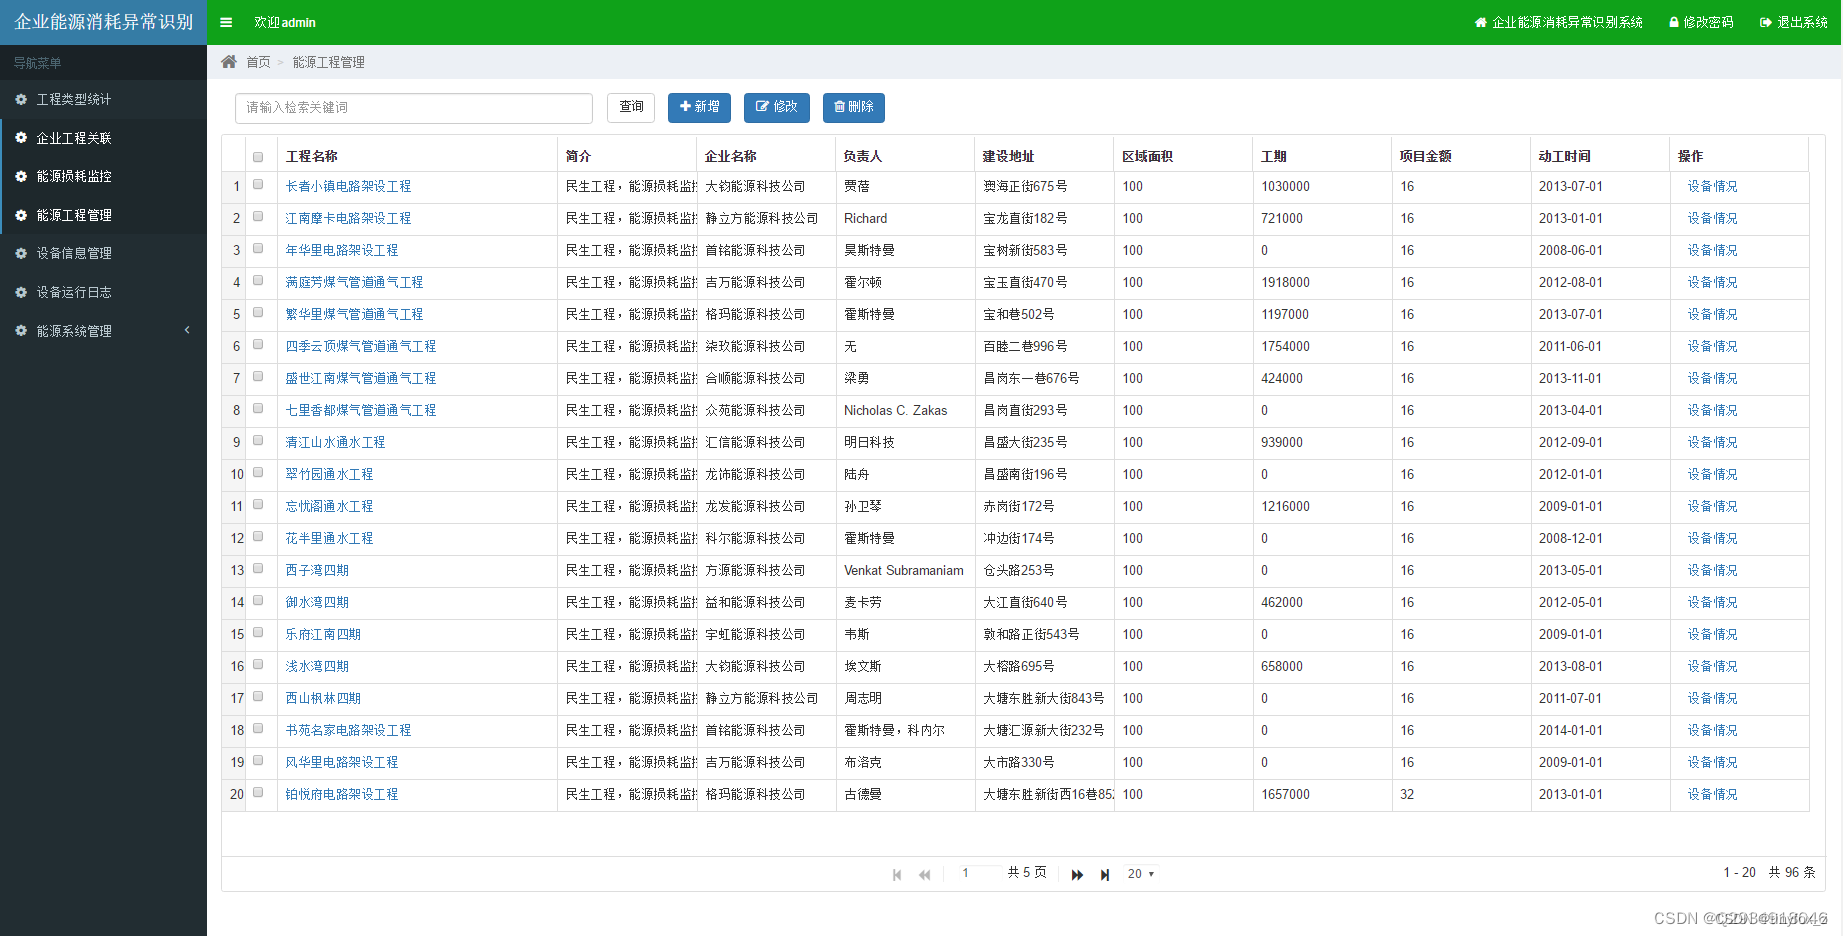
Task: Click gear icon beside 设备信息管理
Action: click(21, 253)
